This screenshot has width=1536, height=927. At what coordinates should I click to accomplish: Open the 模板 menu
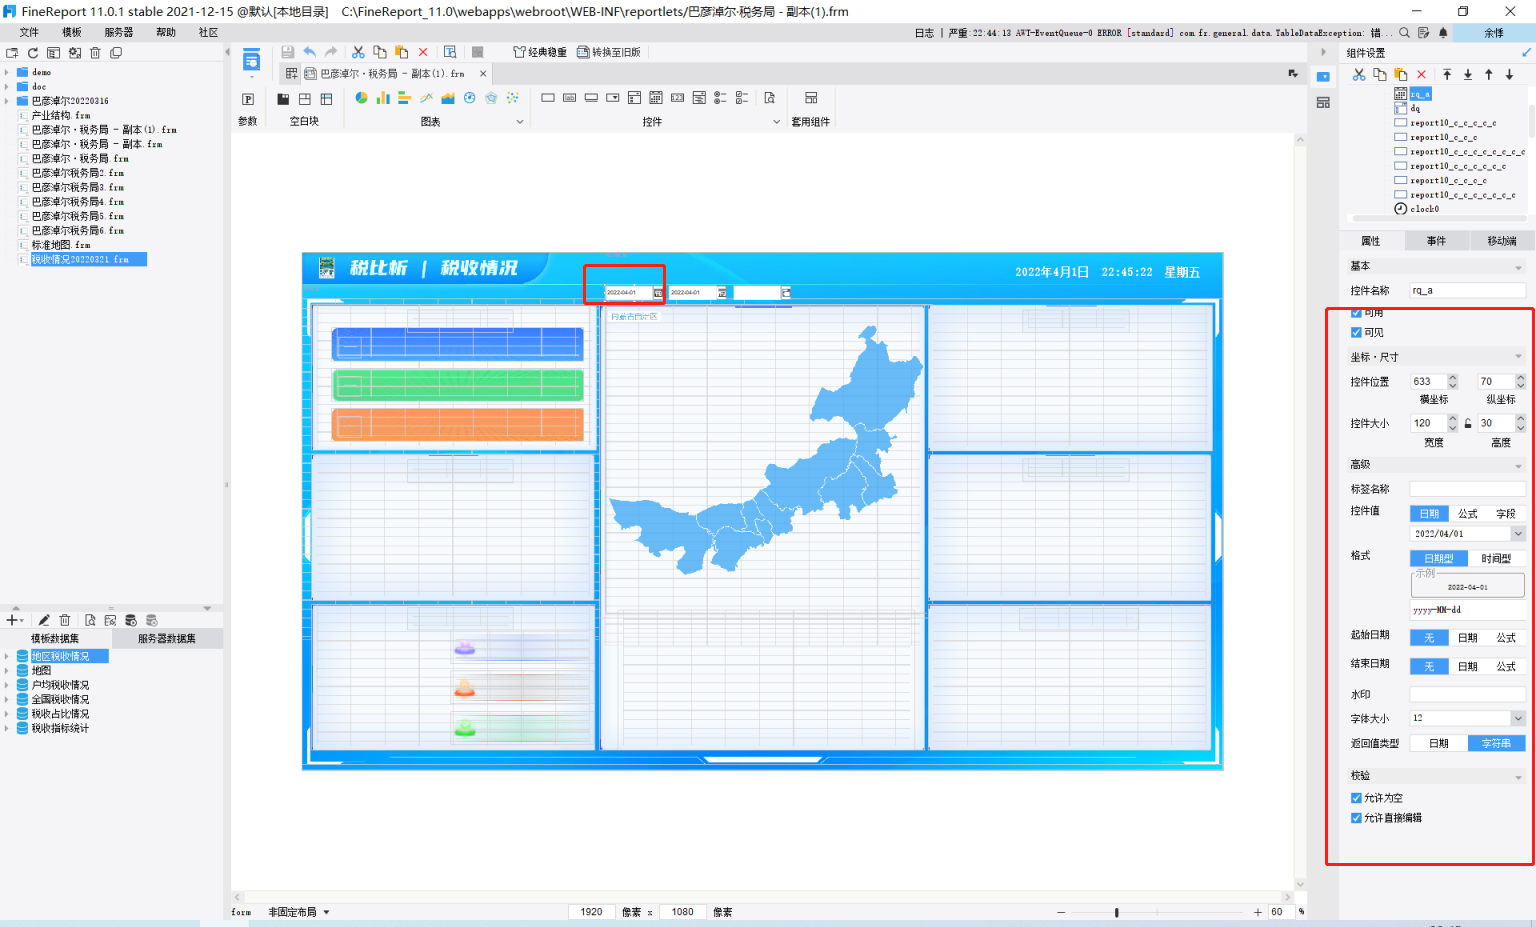72,33
